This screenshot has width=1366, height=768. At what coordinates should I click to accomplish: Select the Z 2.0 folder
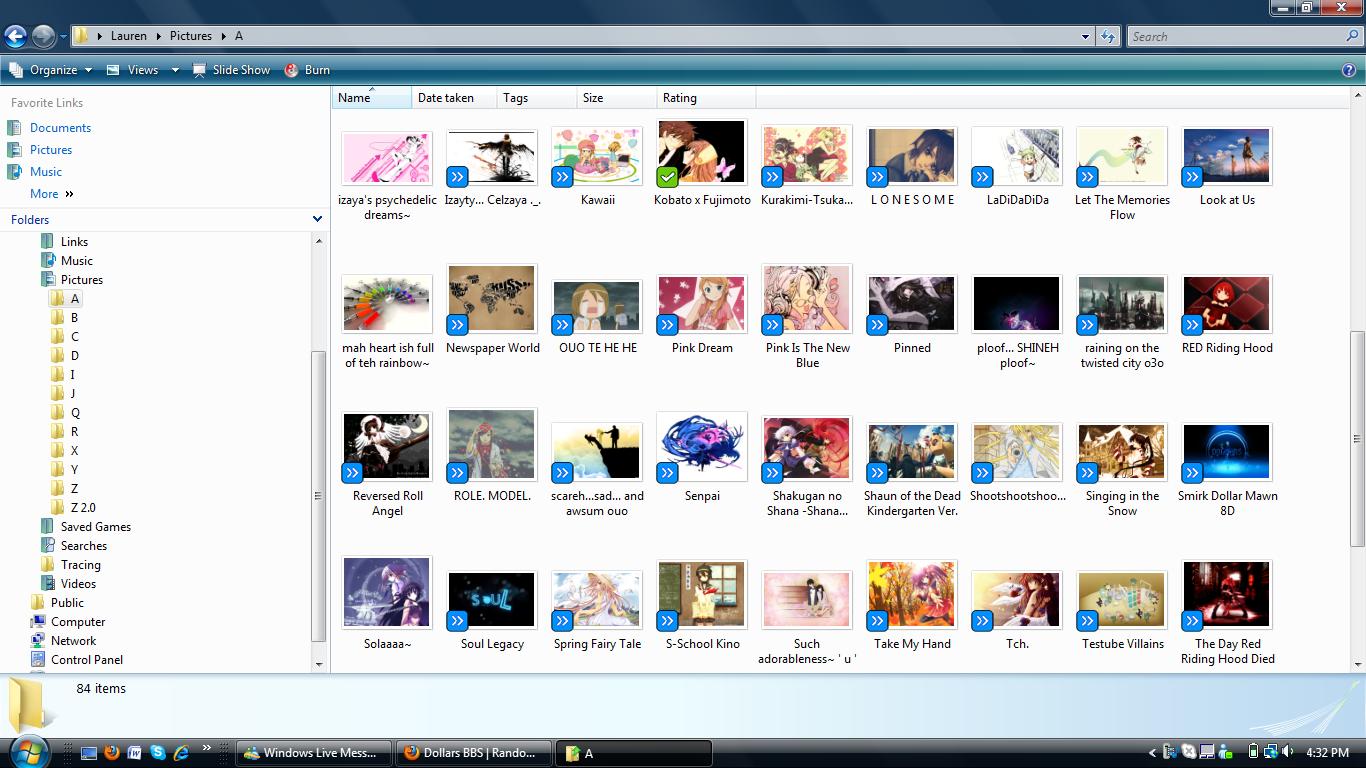[x=82, y=508]
